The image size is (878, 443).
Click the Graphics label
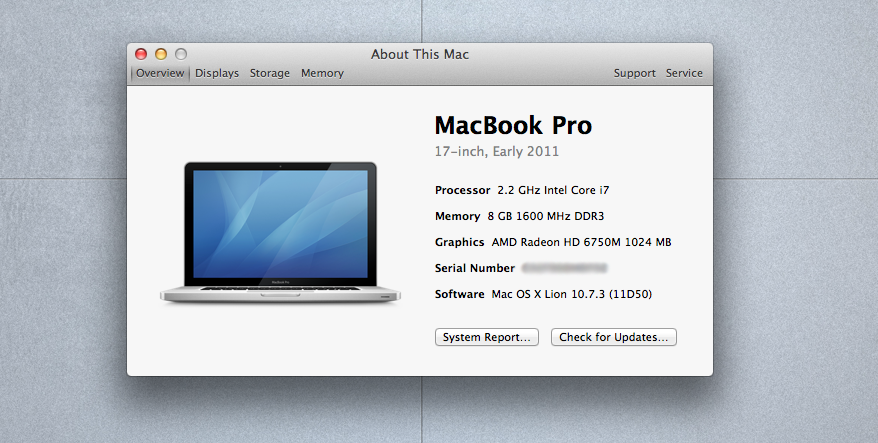click(460, 243)
